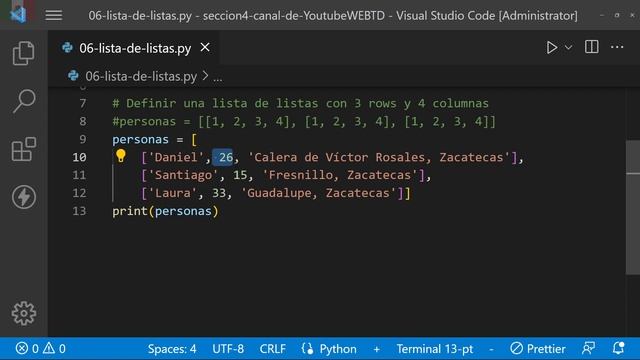Expand the run options dropdown arrow
This screenshot has height=360, width=640.
568,48
